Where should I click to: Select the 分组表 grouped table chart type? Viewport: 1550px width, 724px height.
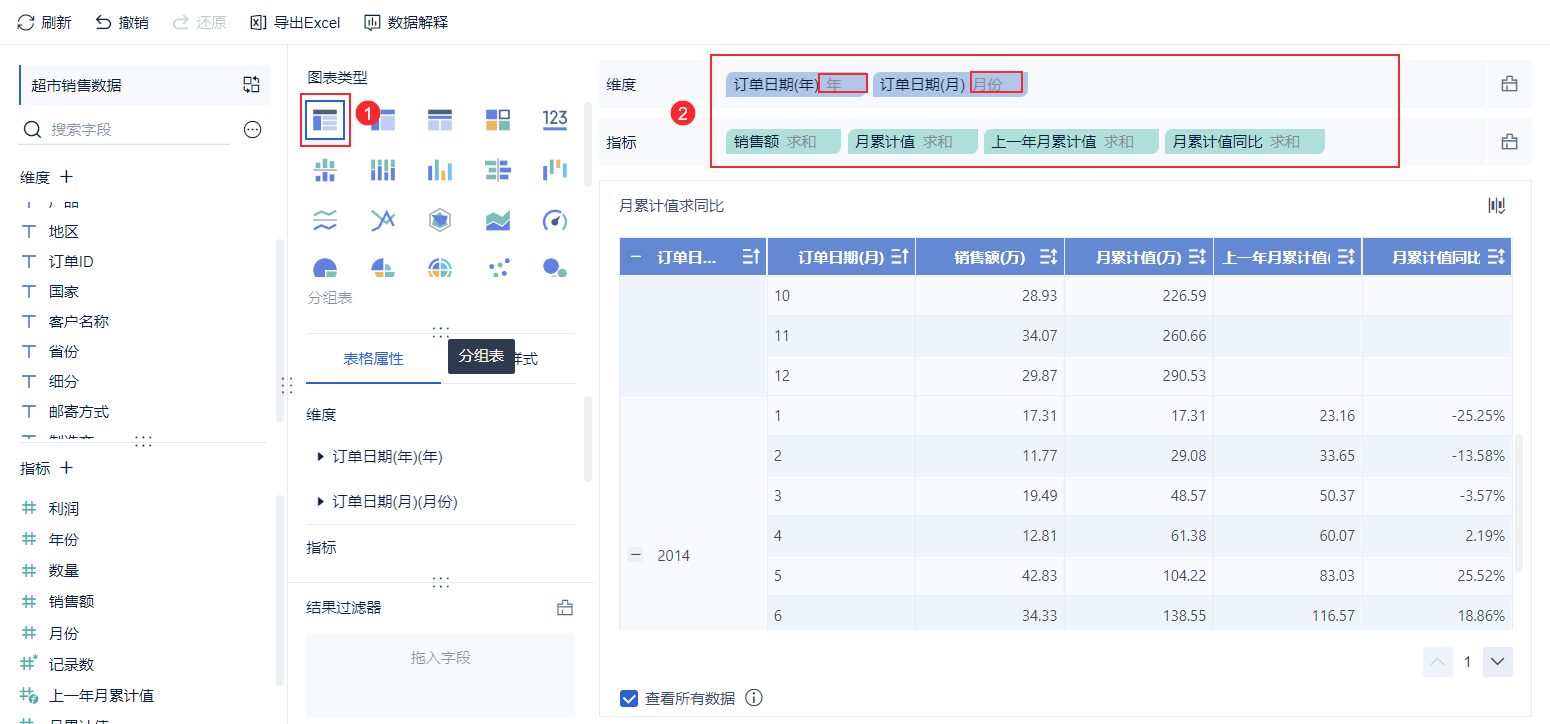pyautogui.click(x=325, y=121)
